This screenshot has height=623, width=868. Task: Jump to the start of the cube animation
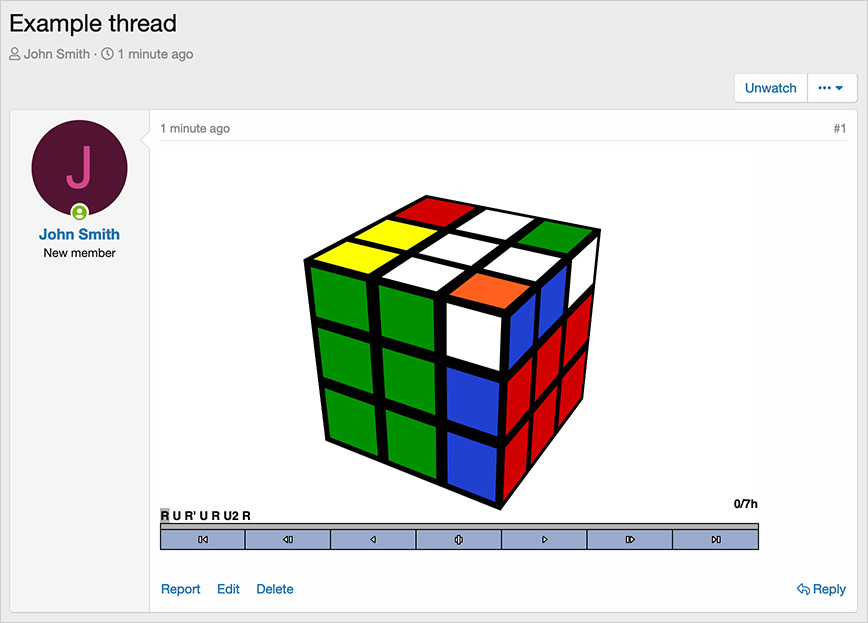(x=202, y=540)
